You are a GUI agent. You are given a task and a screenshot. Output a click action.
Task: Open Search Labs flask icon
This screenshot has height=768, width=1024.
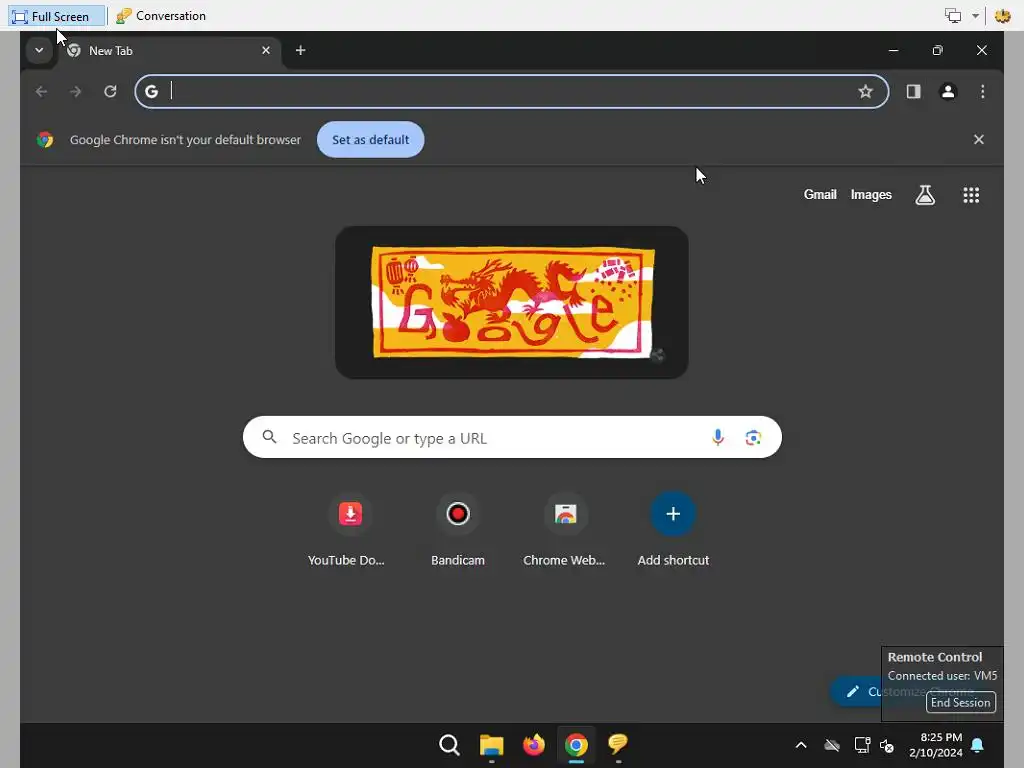925,195
